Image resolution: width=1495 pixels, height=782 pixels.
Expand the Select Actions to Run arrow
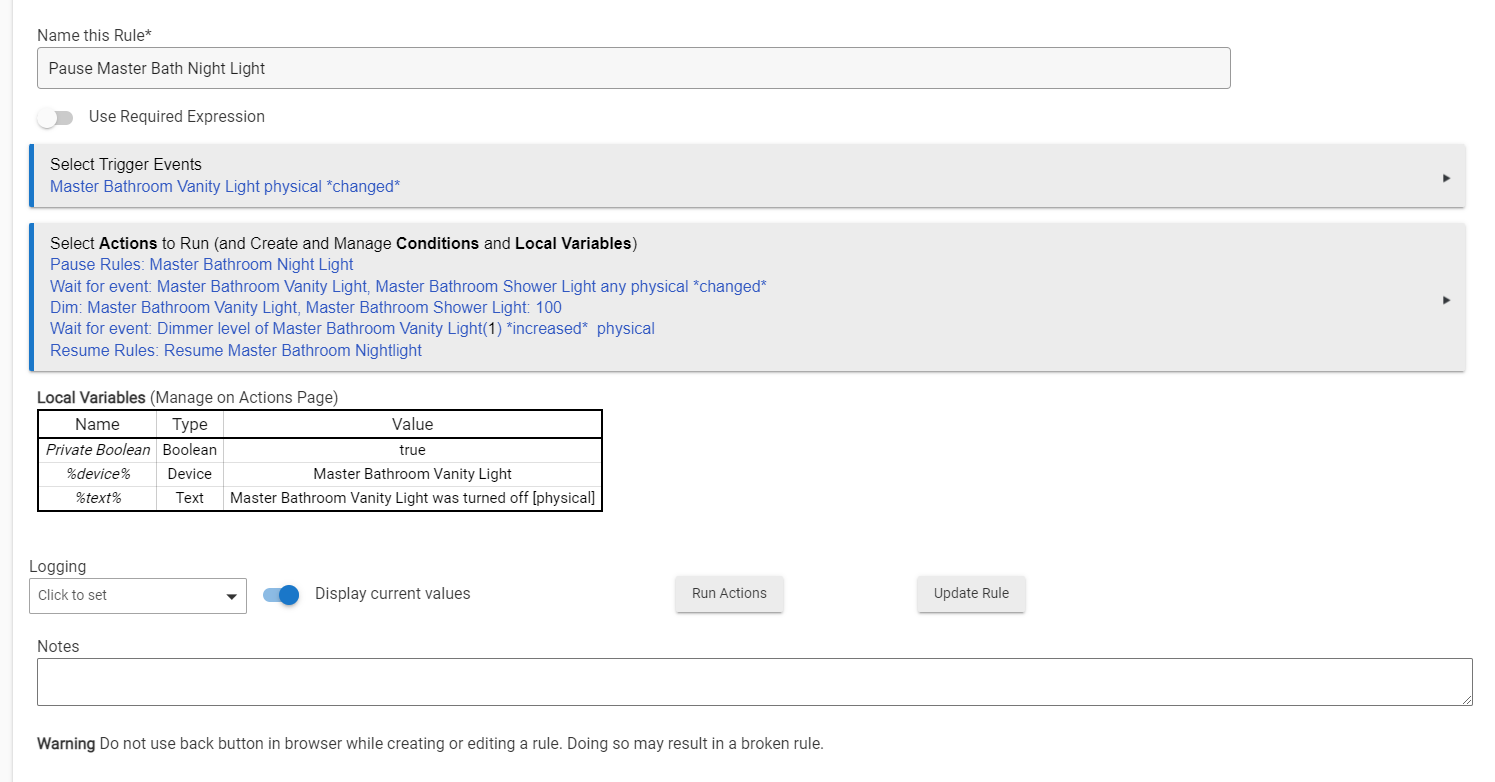1446,300
